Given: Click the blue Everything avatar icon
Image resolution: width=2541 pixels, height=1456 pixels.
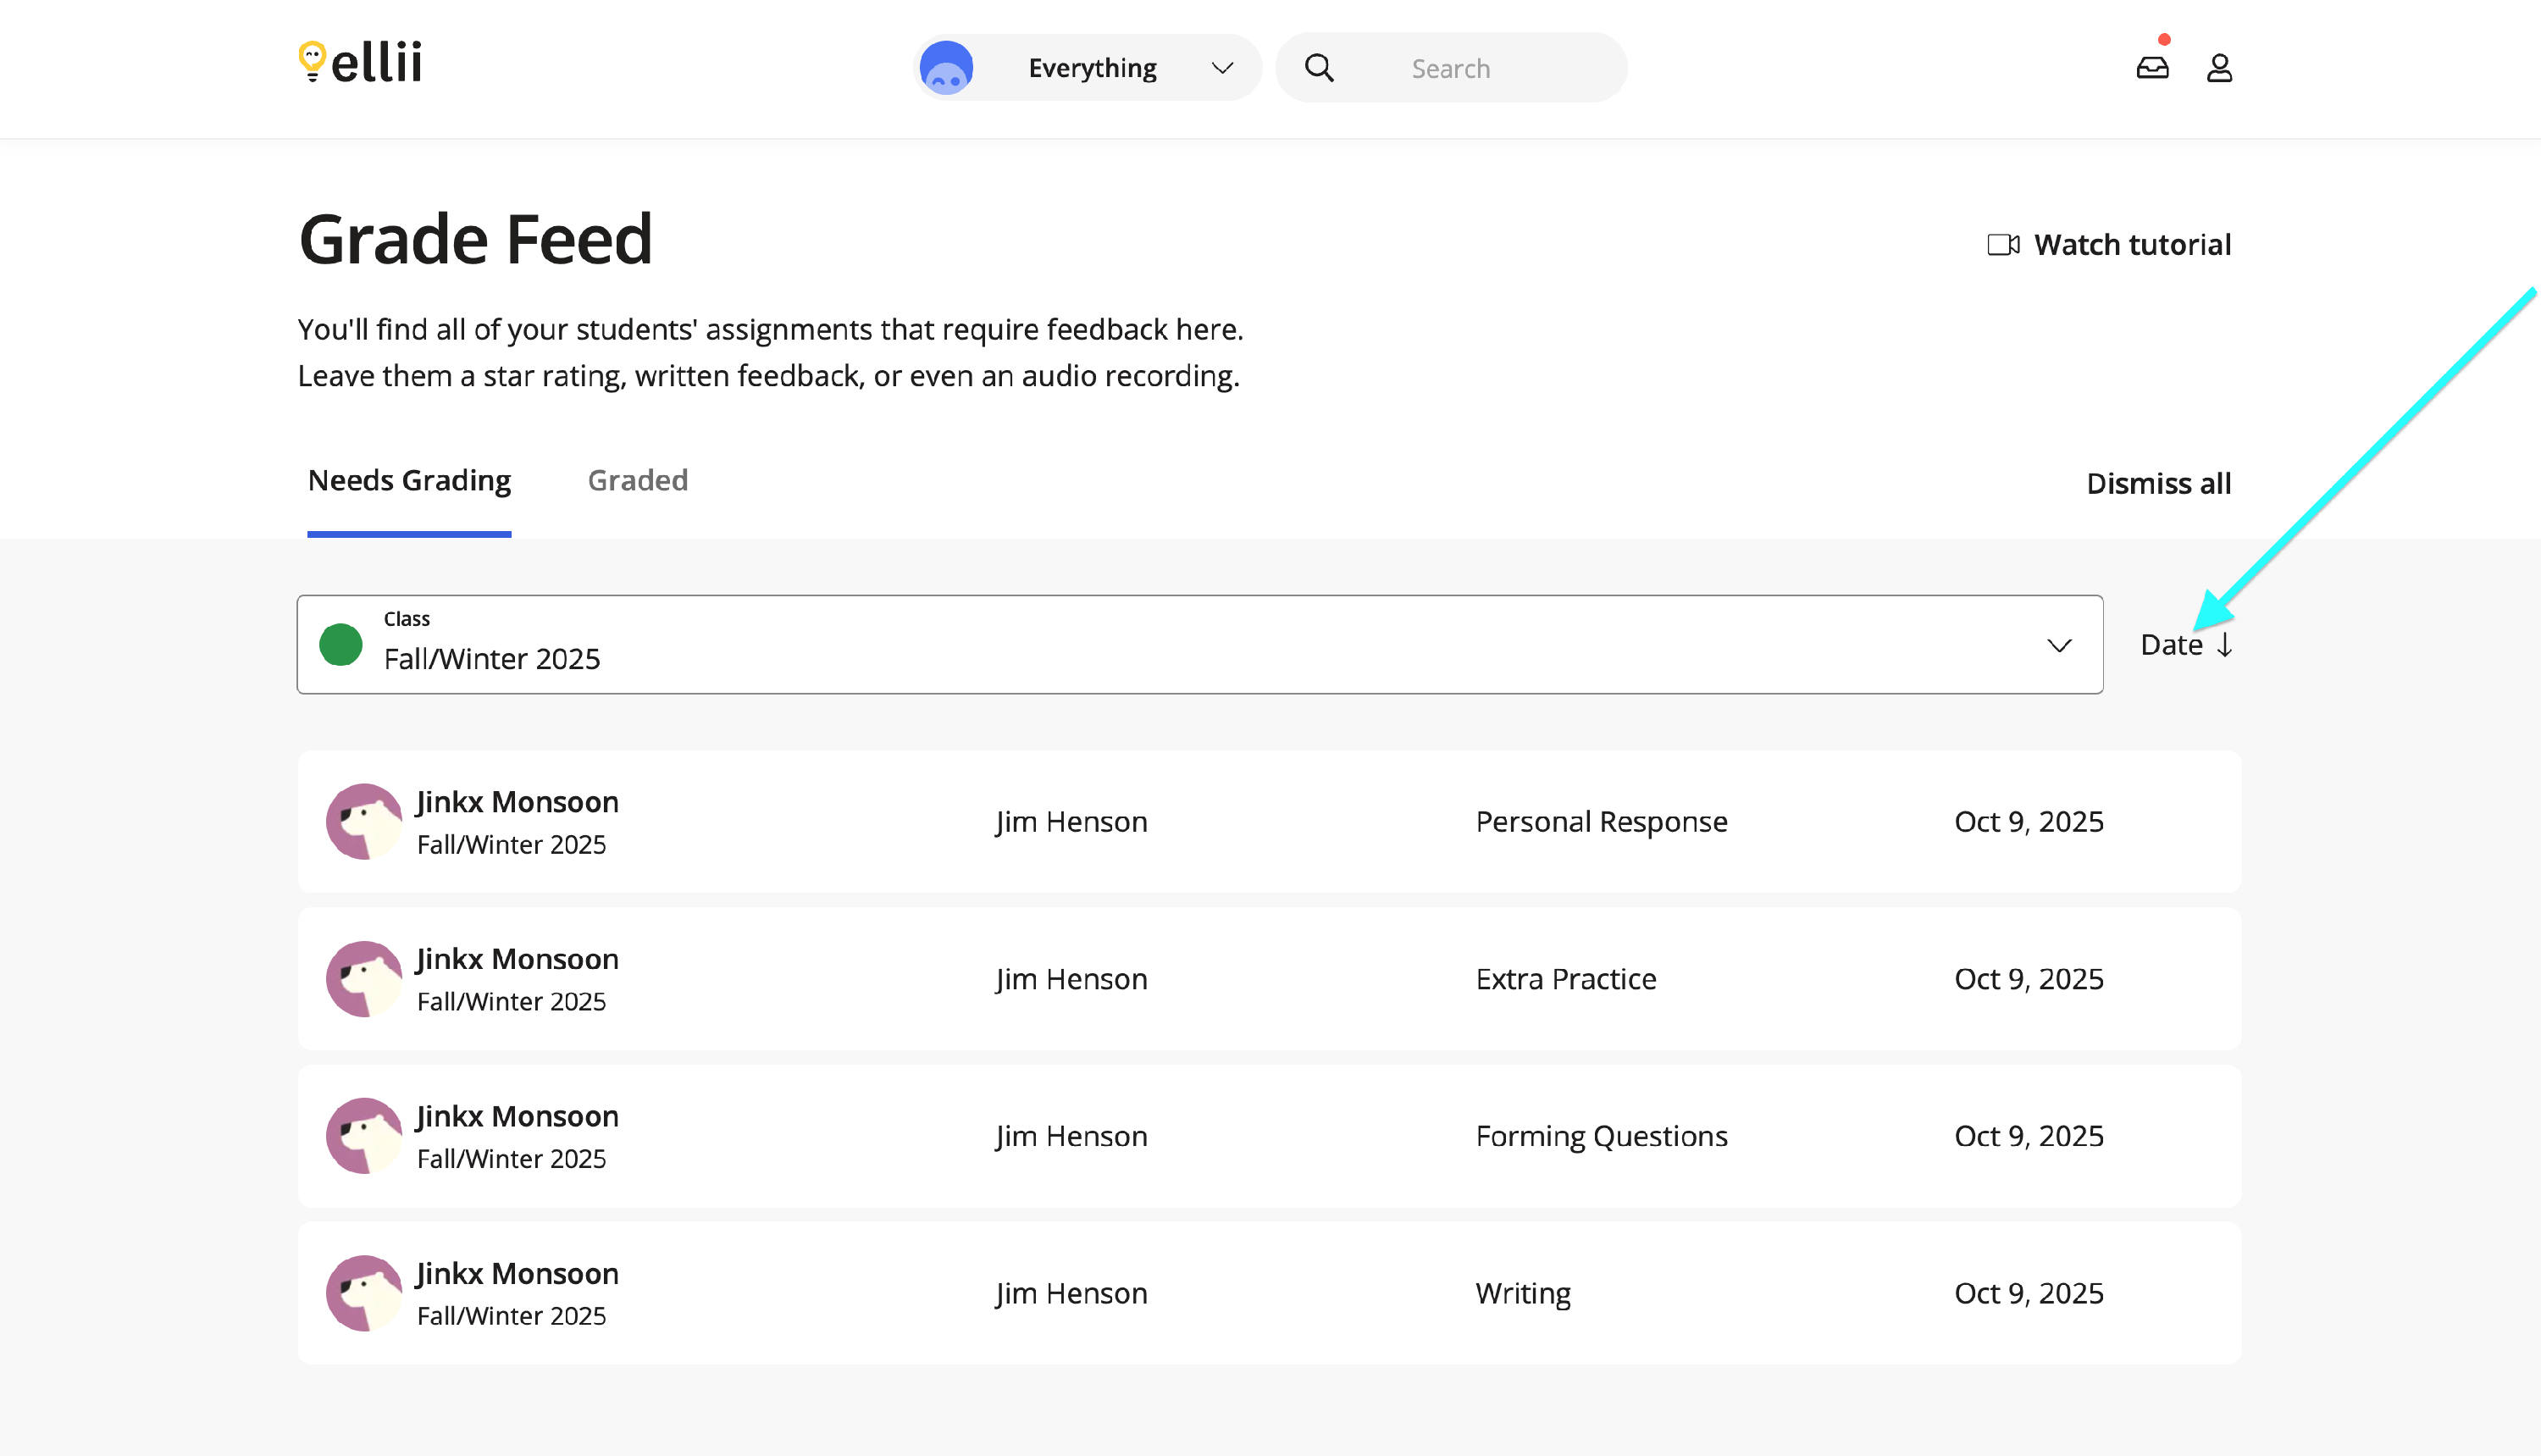Looking at the screenshot, I should tap(946, 68).
